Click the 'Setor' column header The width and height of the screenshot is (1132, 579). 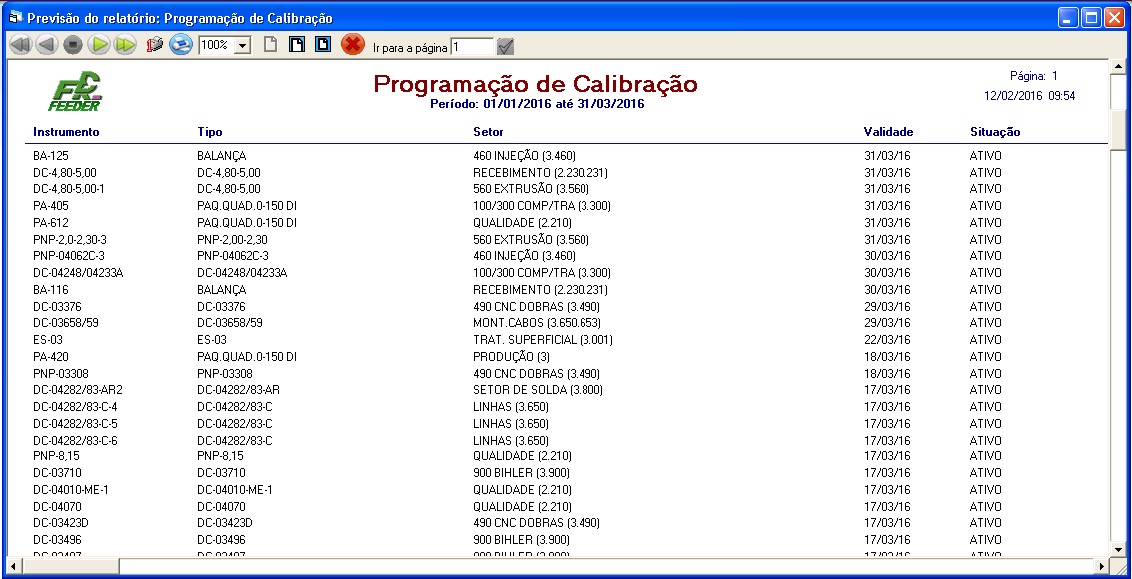488,132
